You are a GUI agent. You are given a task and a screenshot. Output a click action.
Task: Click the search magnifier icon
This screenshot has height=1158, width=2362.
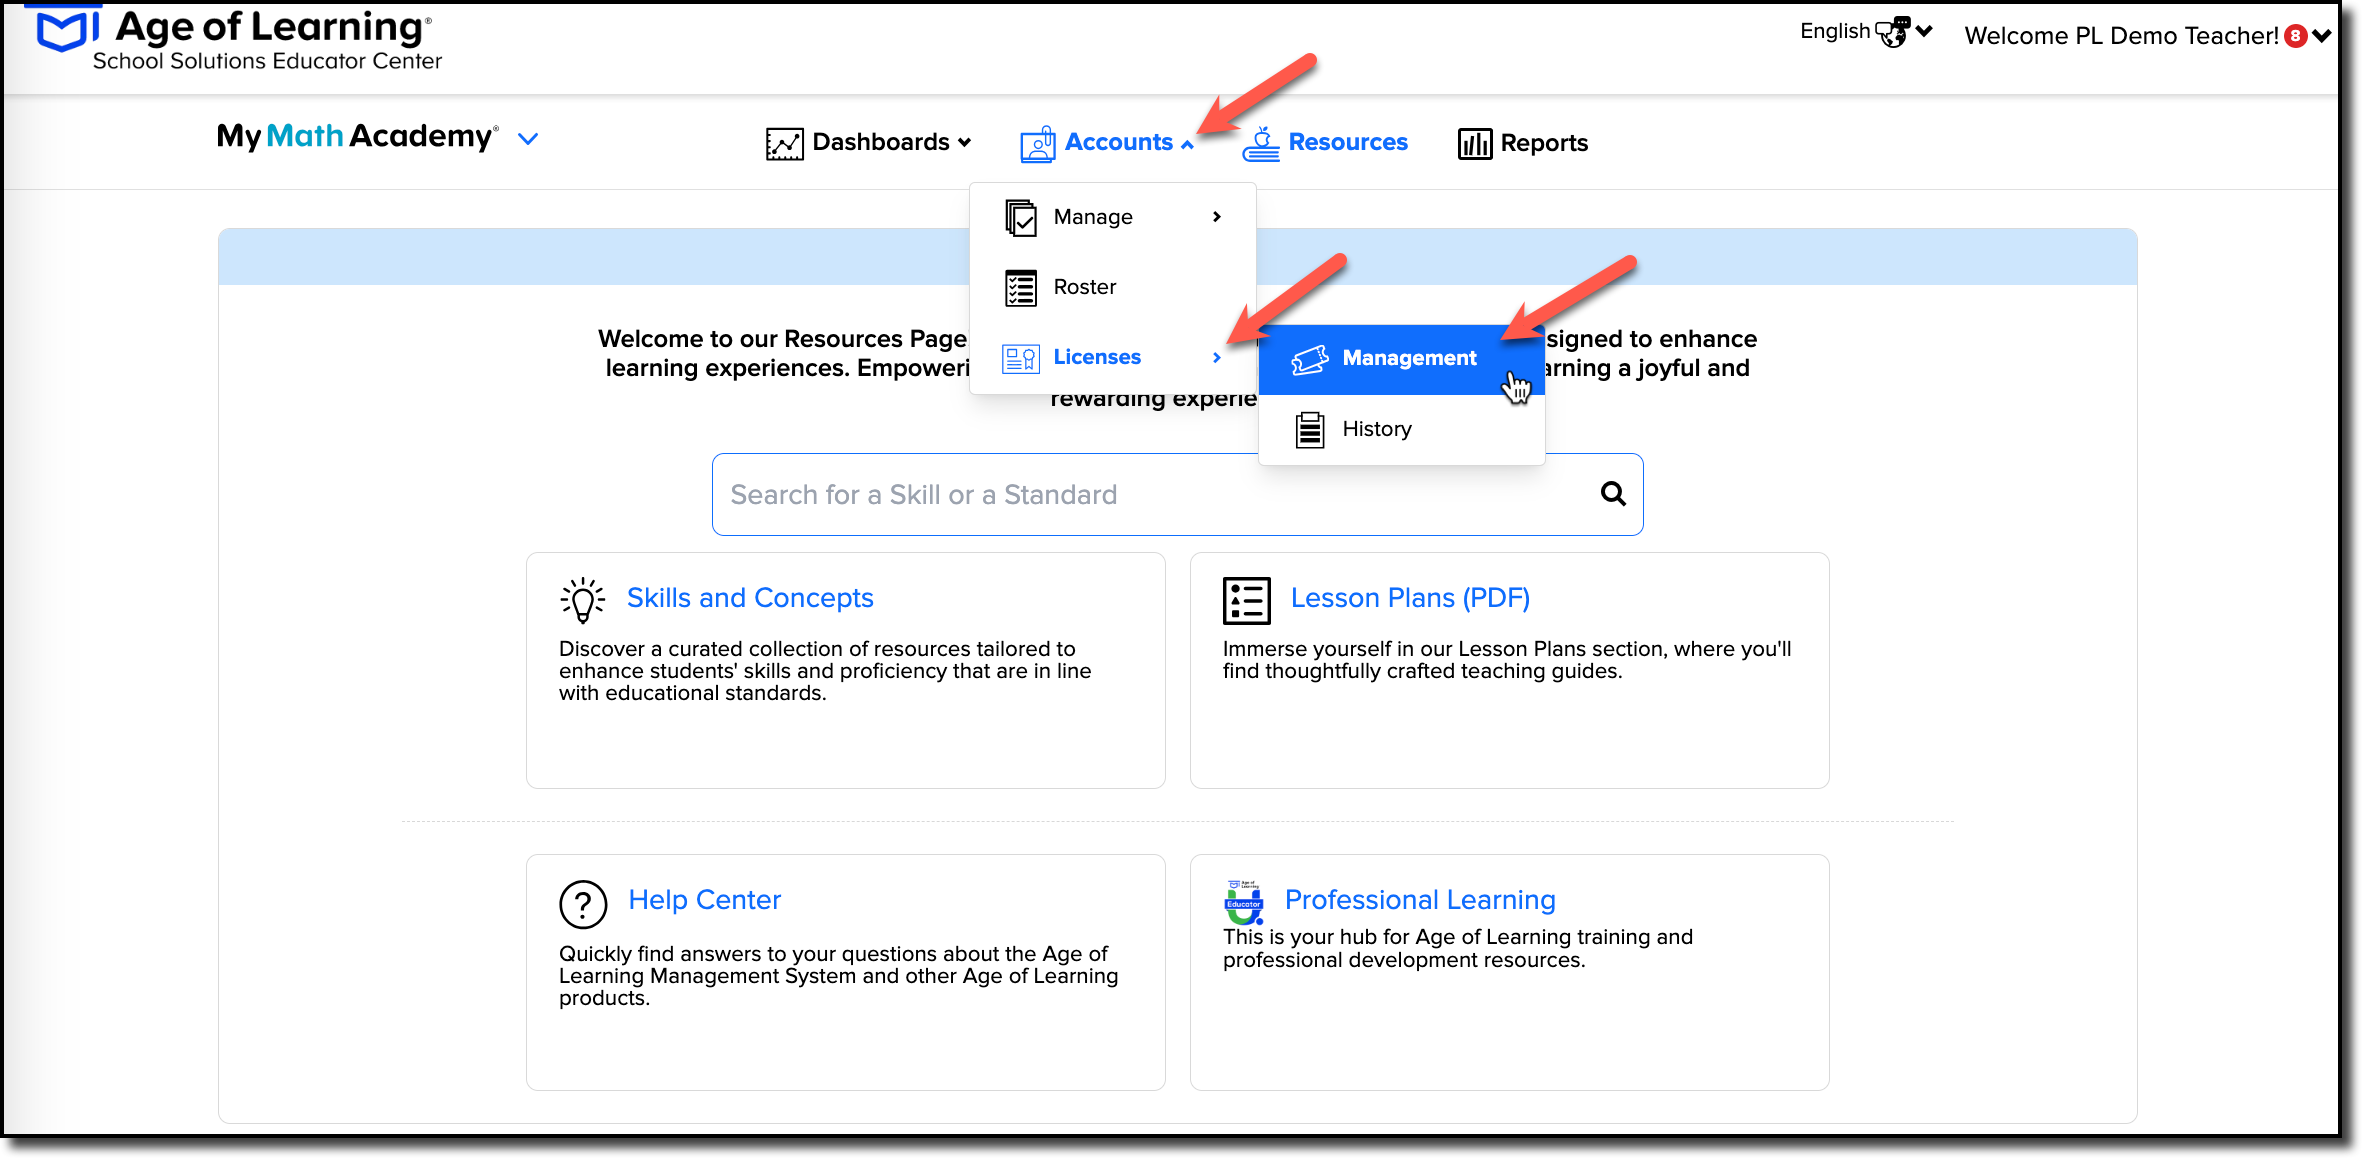click(1612, 493)
